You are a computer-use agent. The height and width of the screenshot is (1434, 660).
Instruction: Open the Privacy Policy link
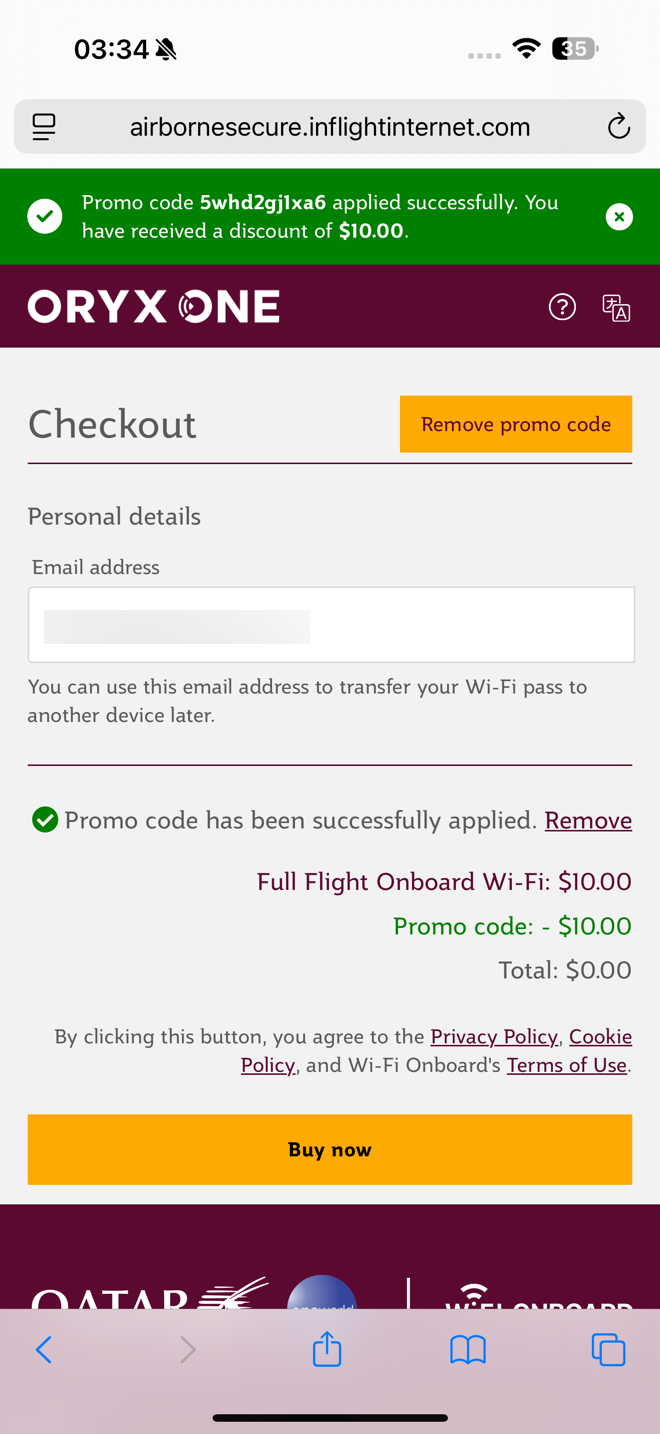[494, 1036]
